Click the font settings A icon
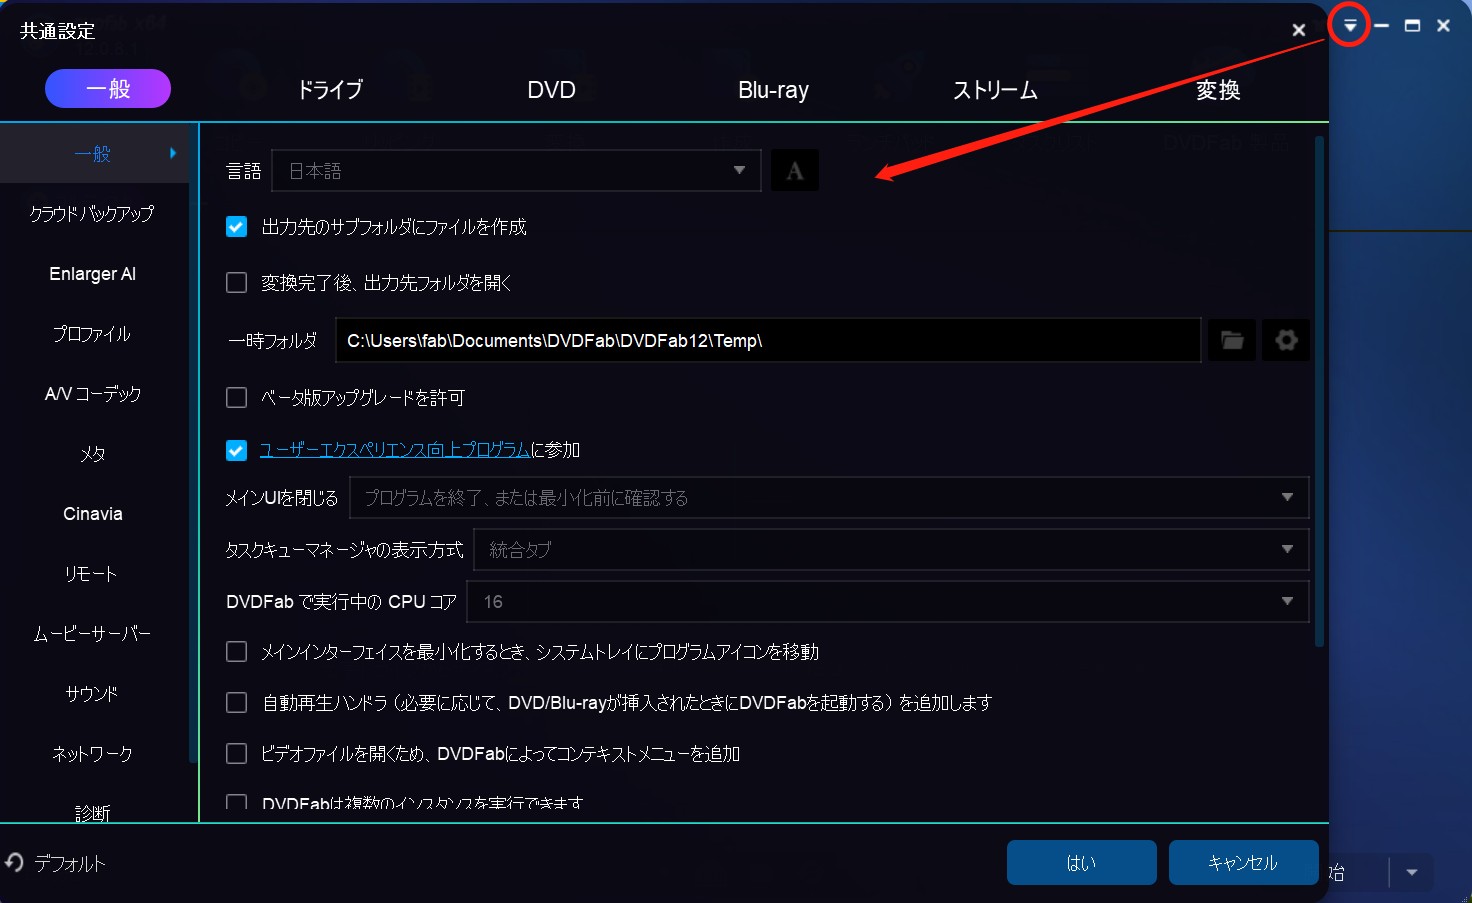 (795, 170)
